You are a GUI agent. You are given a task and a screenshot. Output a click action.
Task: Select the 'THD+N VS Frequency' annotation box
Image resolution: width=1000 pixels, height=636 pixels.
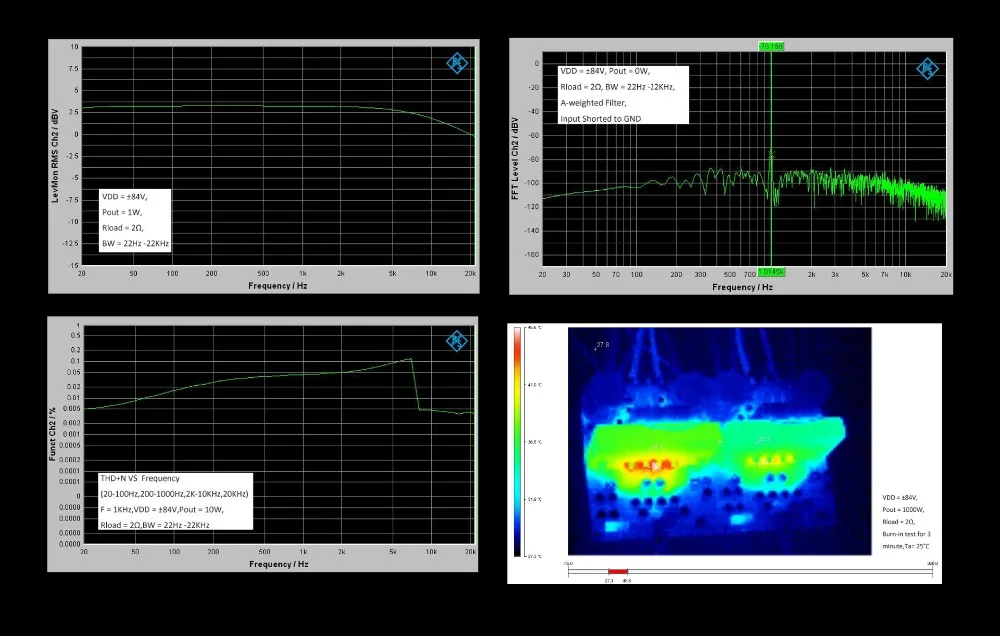click(x=175, y=501)
